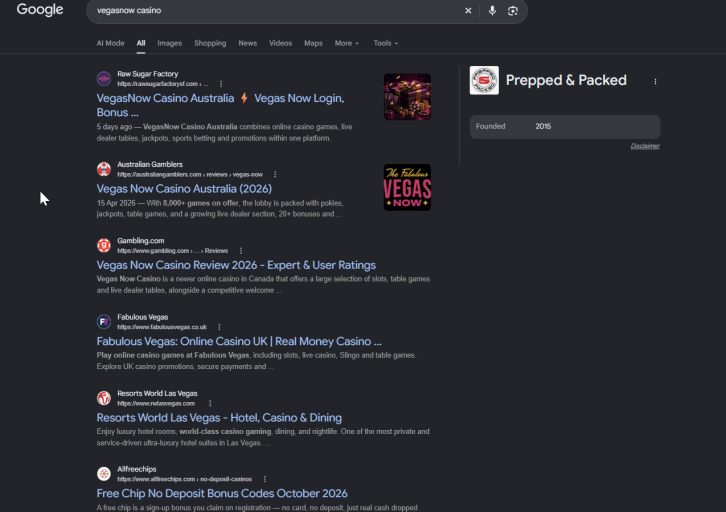Click Prepped & Packed panel title

[x=566, y=80]
